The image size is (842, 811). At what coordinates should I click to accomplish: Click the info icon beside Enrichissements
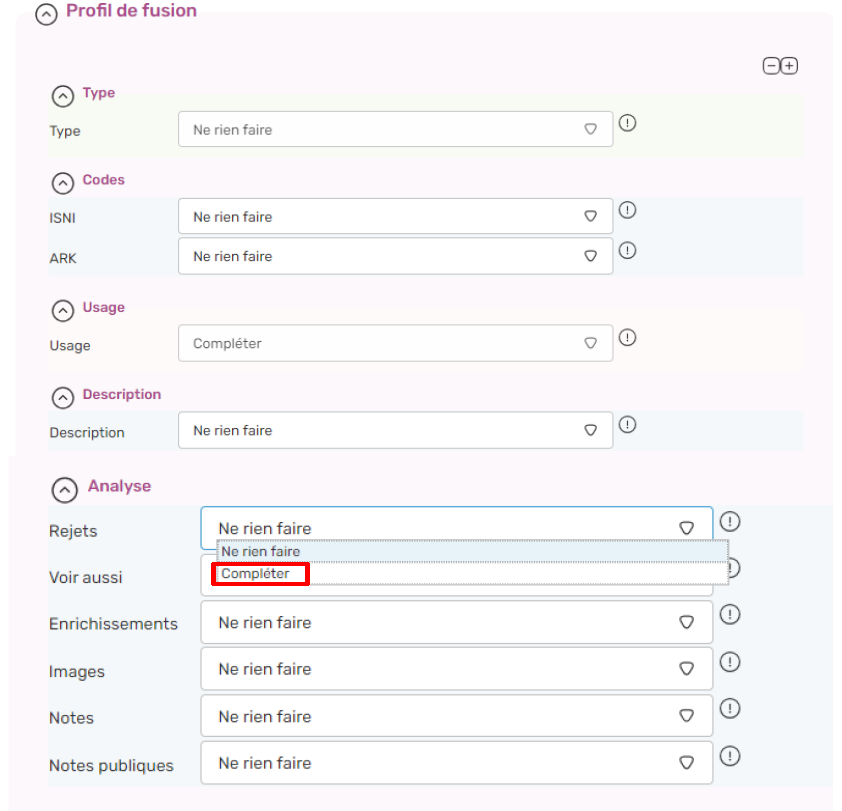[x=730, y=614]
